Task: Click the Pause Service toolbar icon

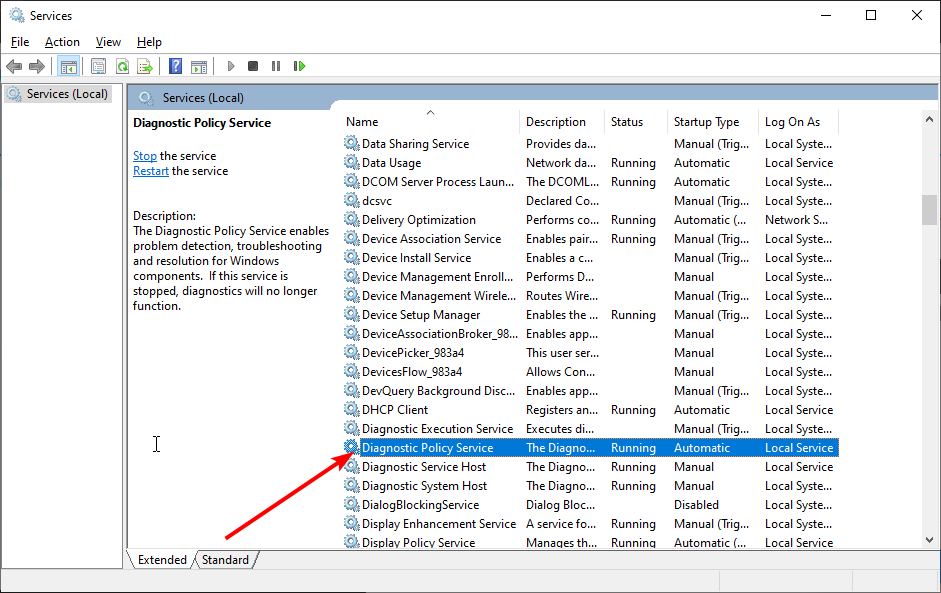Action: (x=275, y=66)
